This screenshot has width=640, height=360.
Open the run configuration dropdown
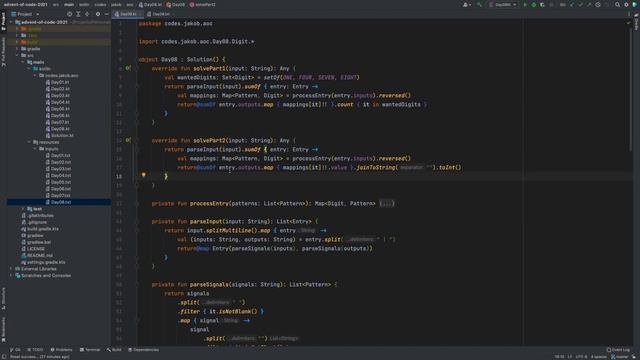tap(504, 4)
